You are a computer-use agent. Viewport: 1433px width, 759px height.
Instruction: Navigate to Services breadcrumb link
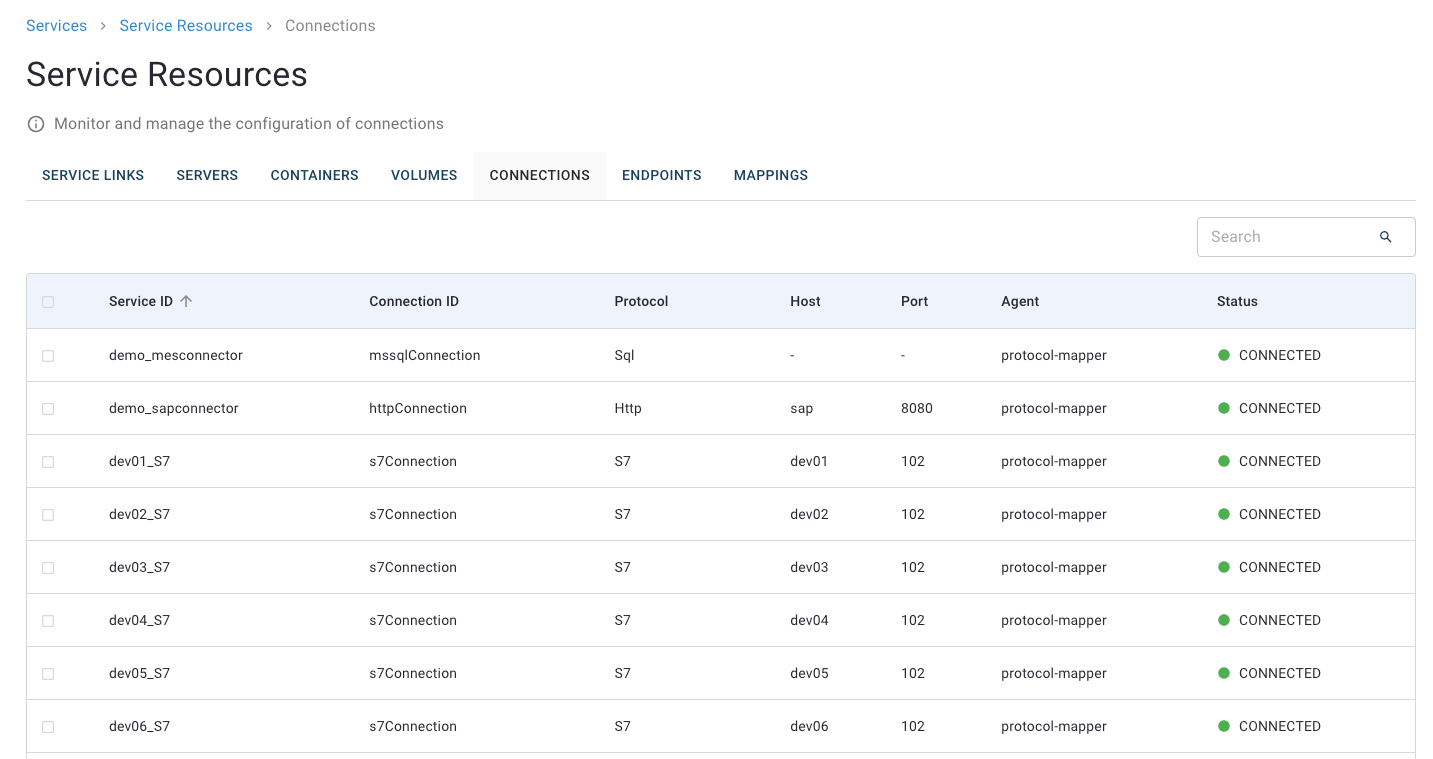[x=56, y=26]
